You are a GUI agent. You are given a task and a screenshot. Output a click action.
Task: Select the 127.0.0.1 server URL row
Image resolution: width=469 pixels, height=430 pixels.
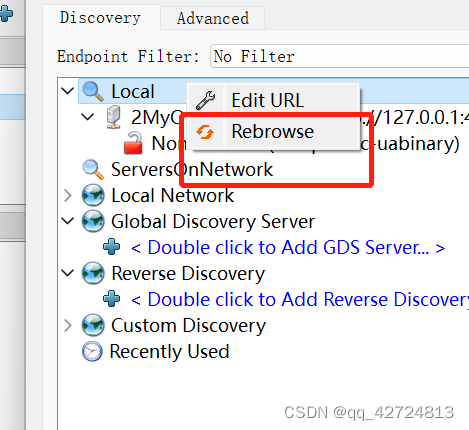(300, 117)
